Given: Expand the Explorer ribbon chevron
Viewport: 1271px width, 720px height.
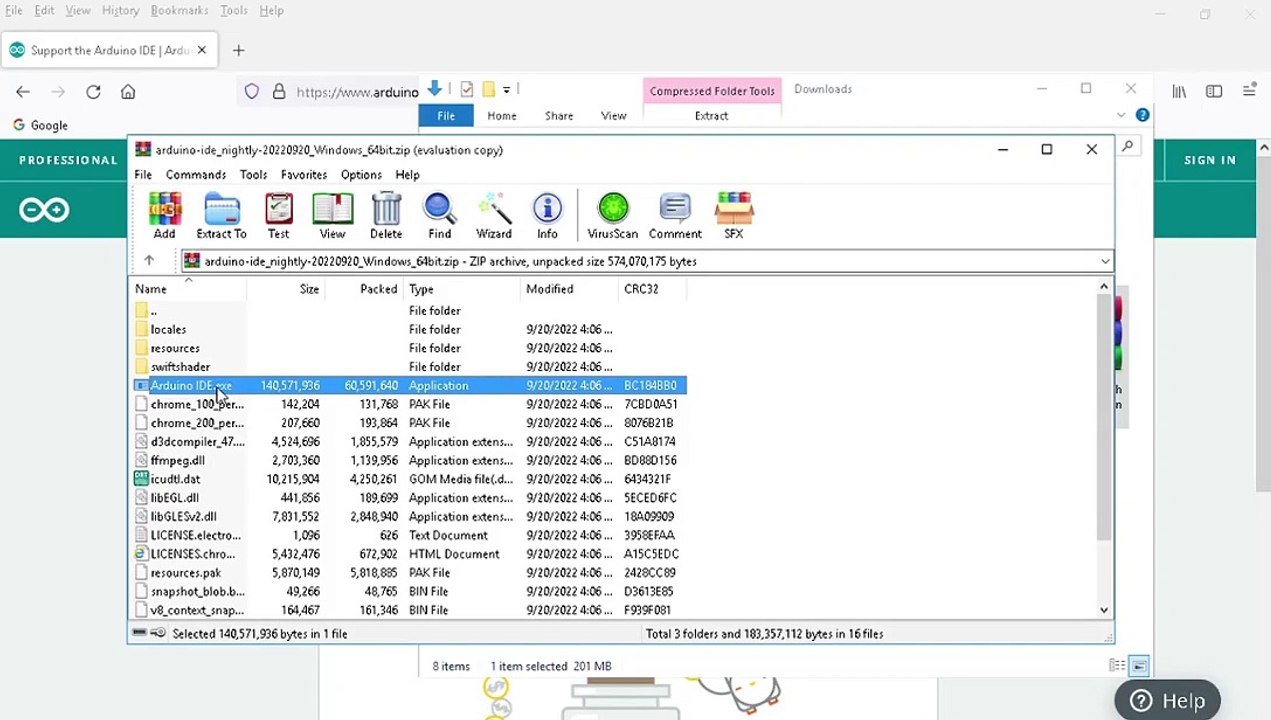Looking at the screenshot, I should click(x=1122, y=115).
